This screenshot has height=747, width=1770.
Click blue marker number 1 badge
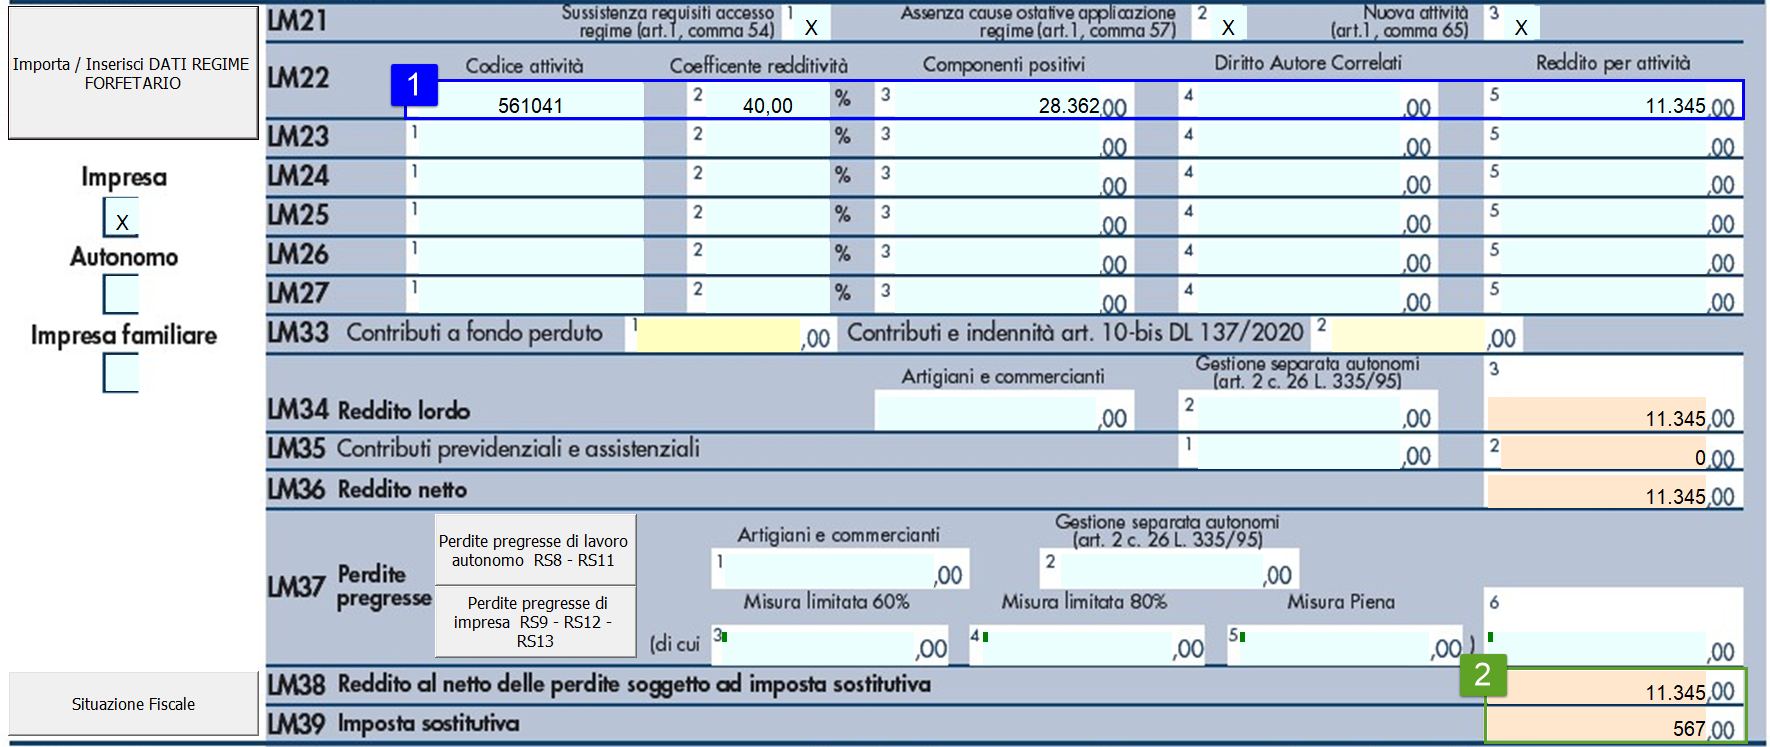click(x=413, y=85)
